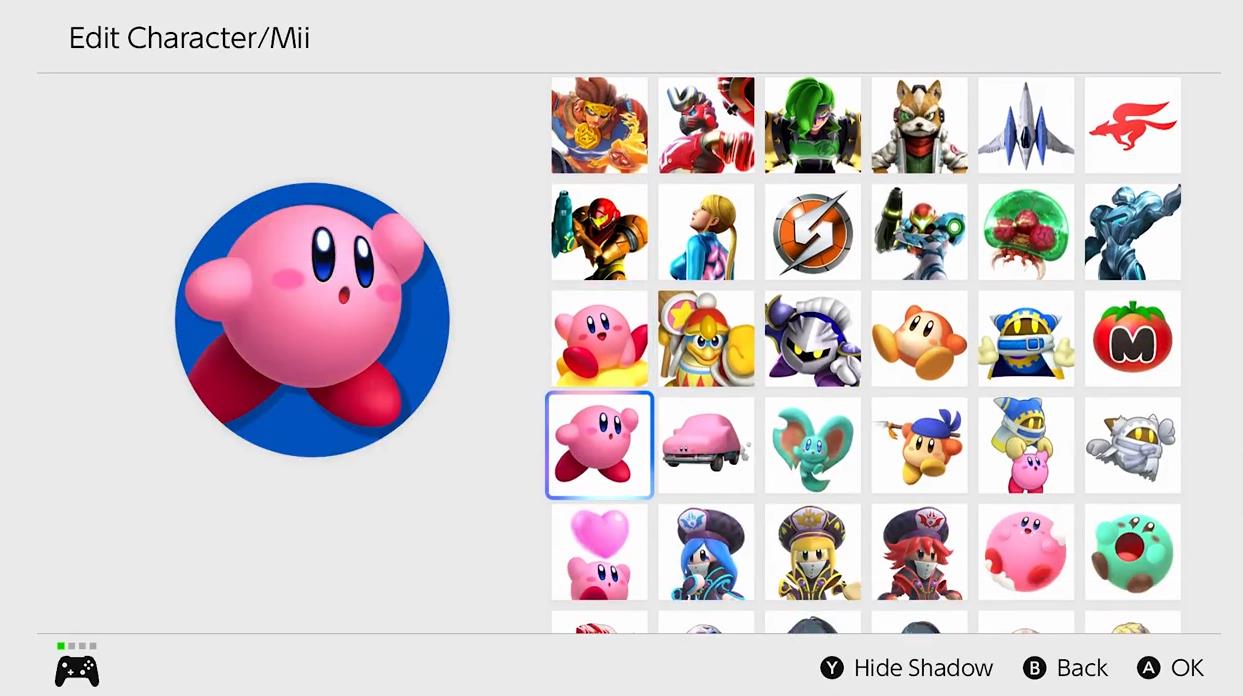Select the Fox McCloud character icon
The height and width of the screenshot is (696, 1243).
click(919, 125)
